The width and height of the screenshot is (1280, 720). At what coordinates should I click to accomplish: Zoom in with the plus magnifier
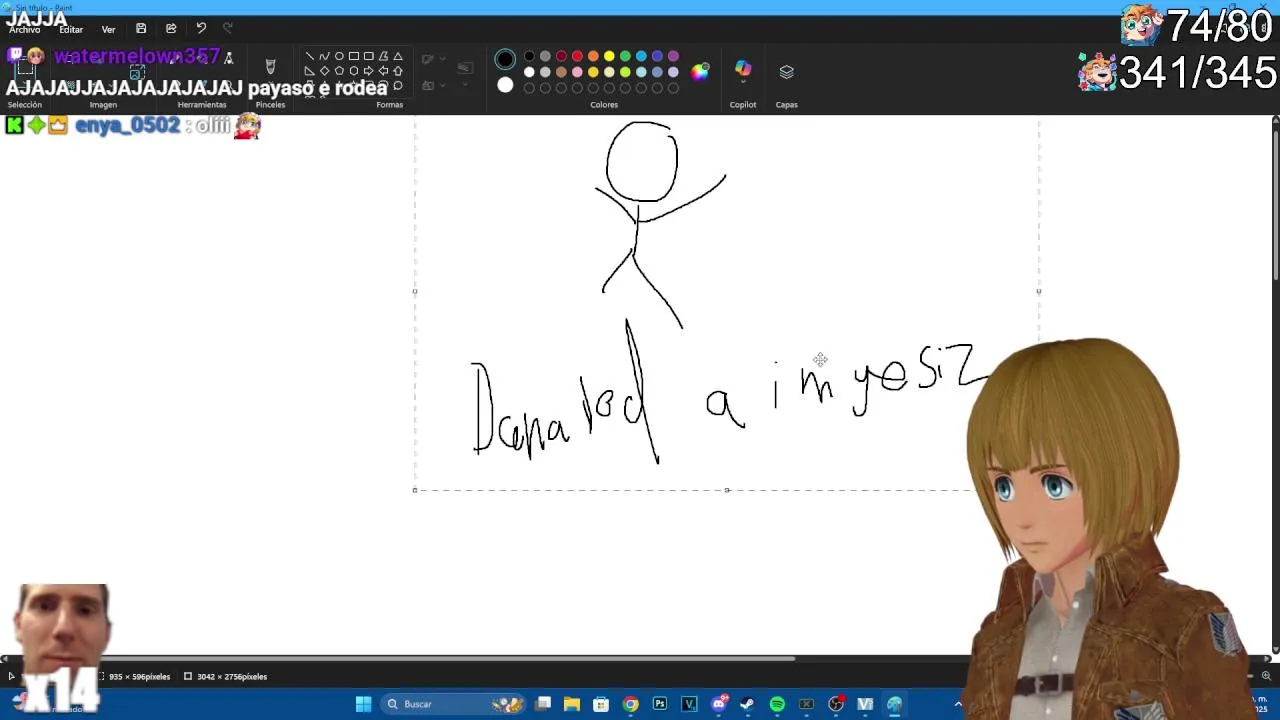[x=1266, y=676]
